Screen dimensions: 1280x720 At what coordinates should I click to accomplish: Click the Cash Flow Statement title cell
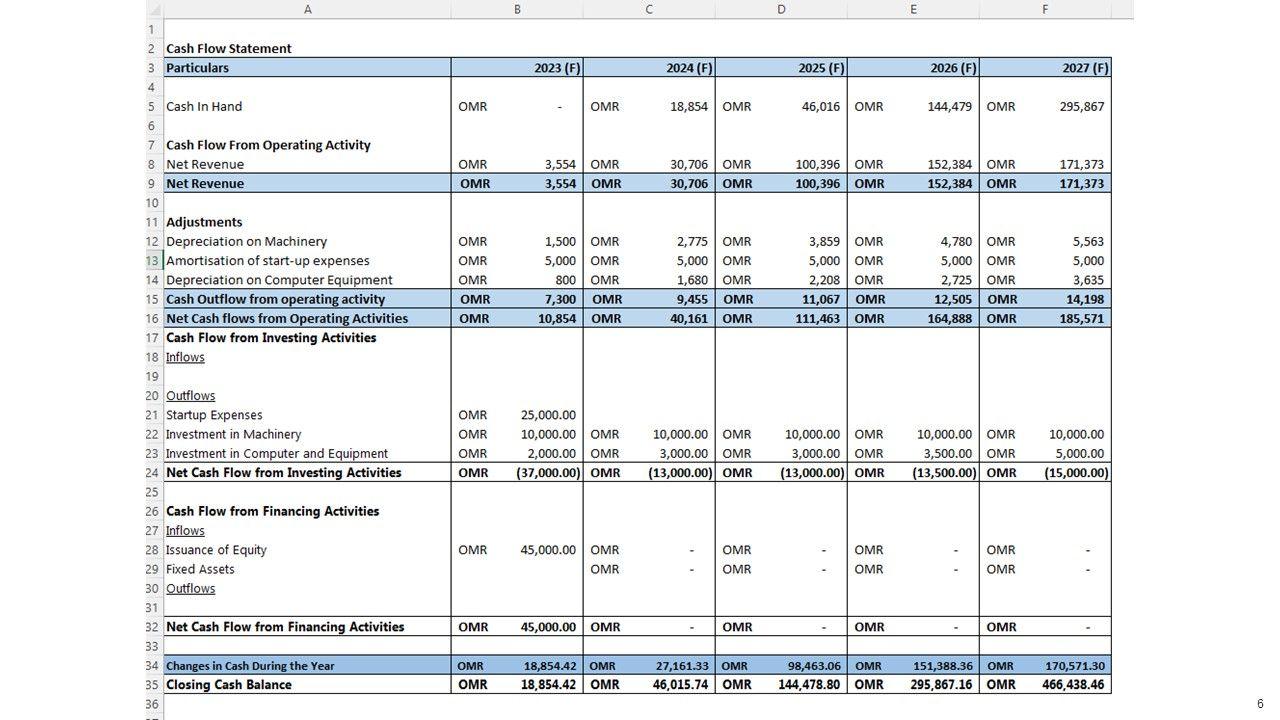point(229,48)
